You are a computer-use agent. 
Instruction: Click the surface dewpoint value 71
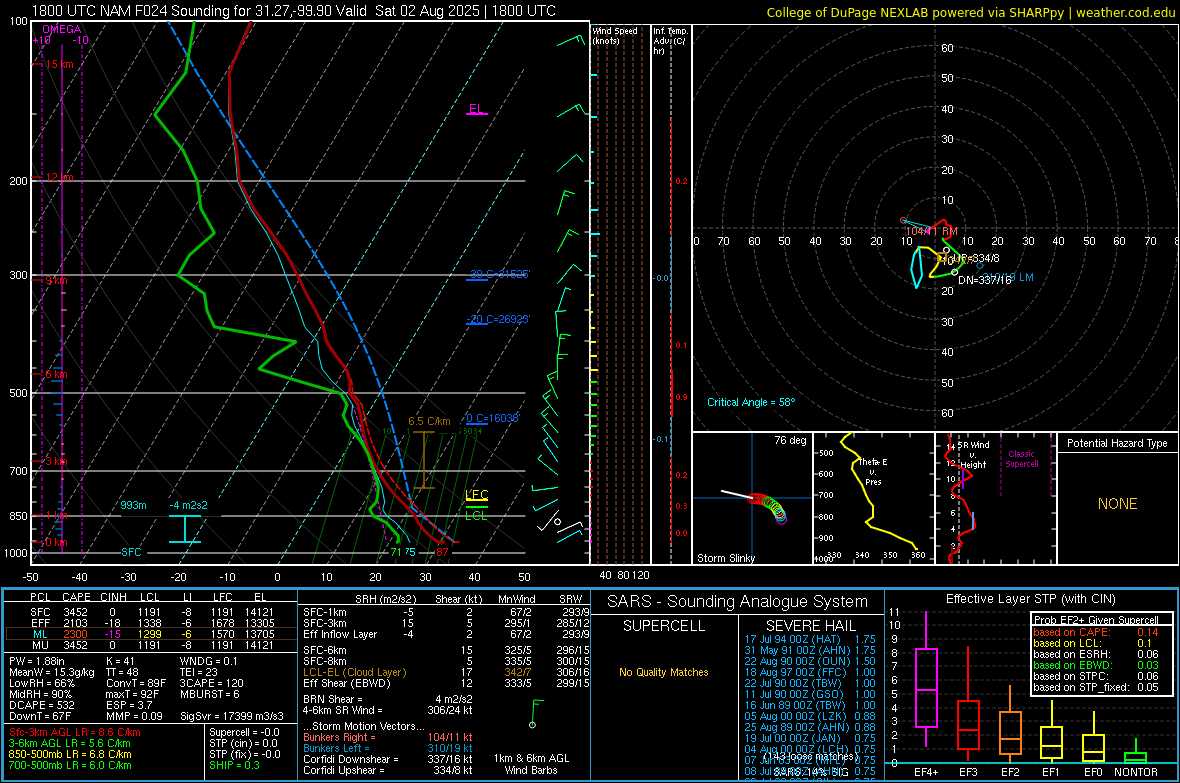396,552
